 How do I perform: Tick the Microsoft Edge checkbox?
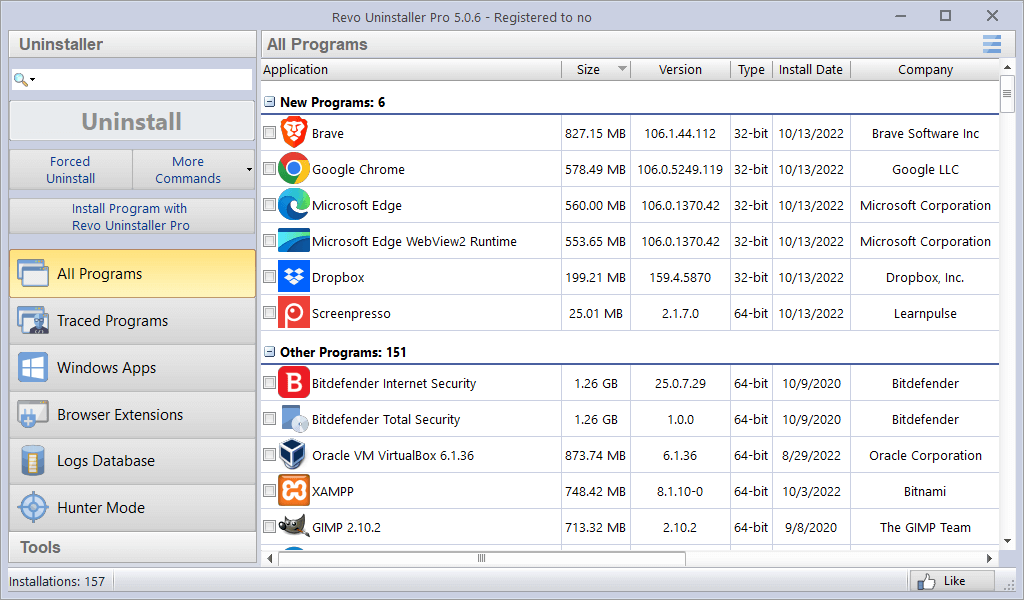269,204
